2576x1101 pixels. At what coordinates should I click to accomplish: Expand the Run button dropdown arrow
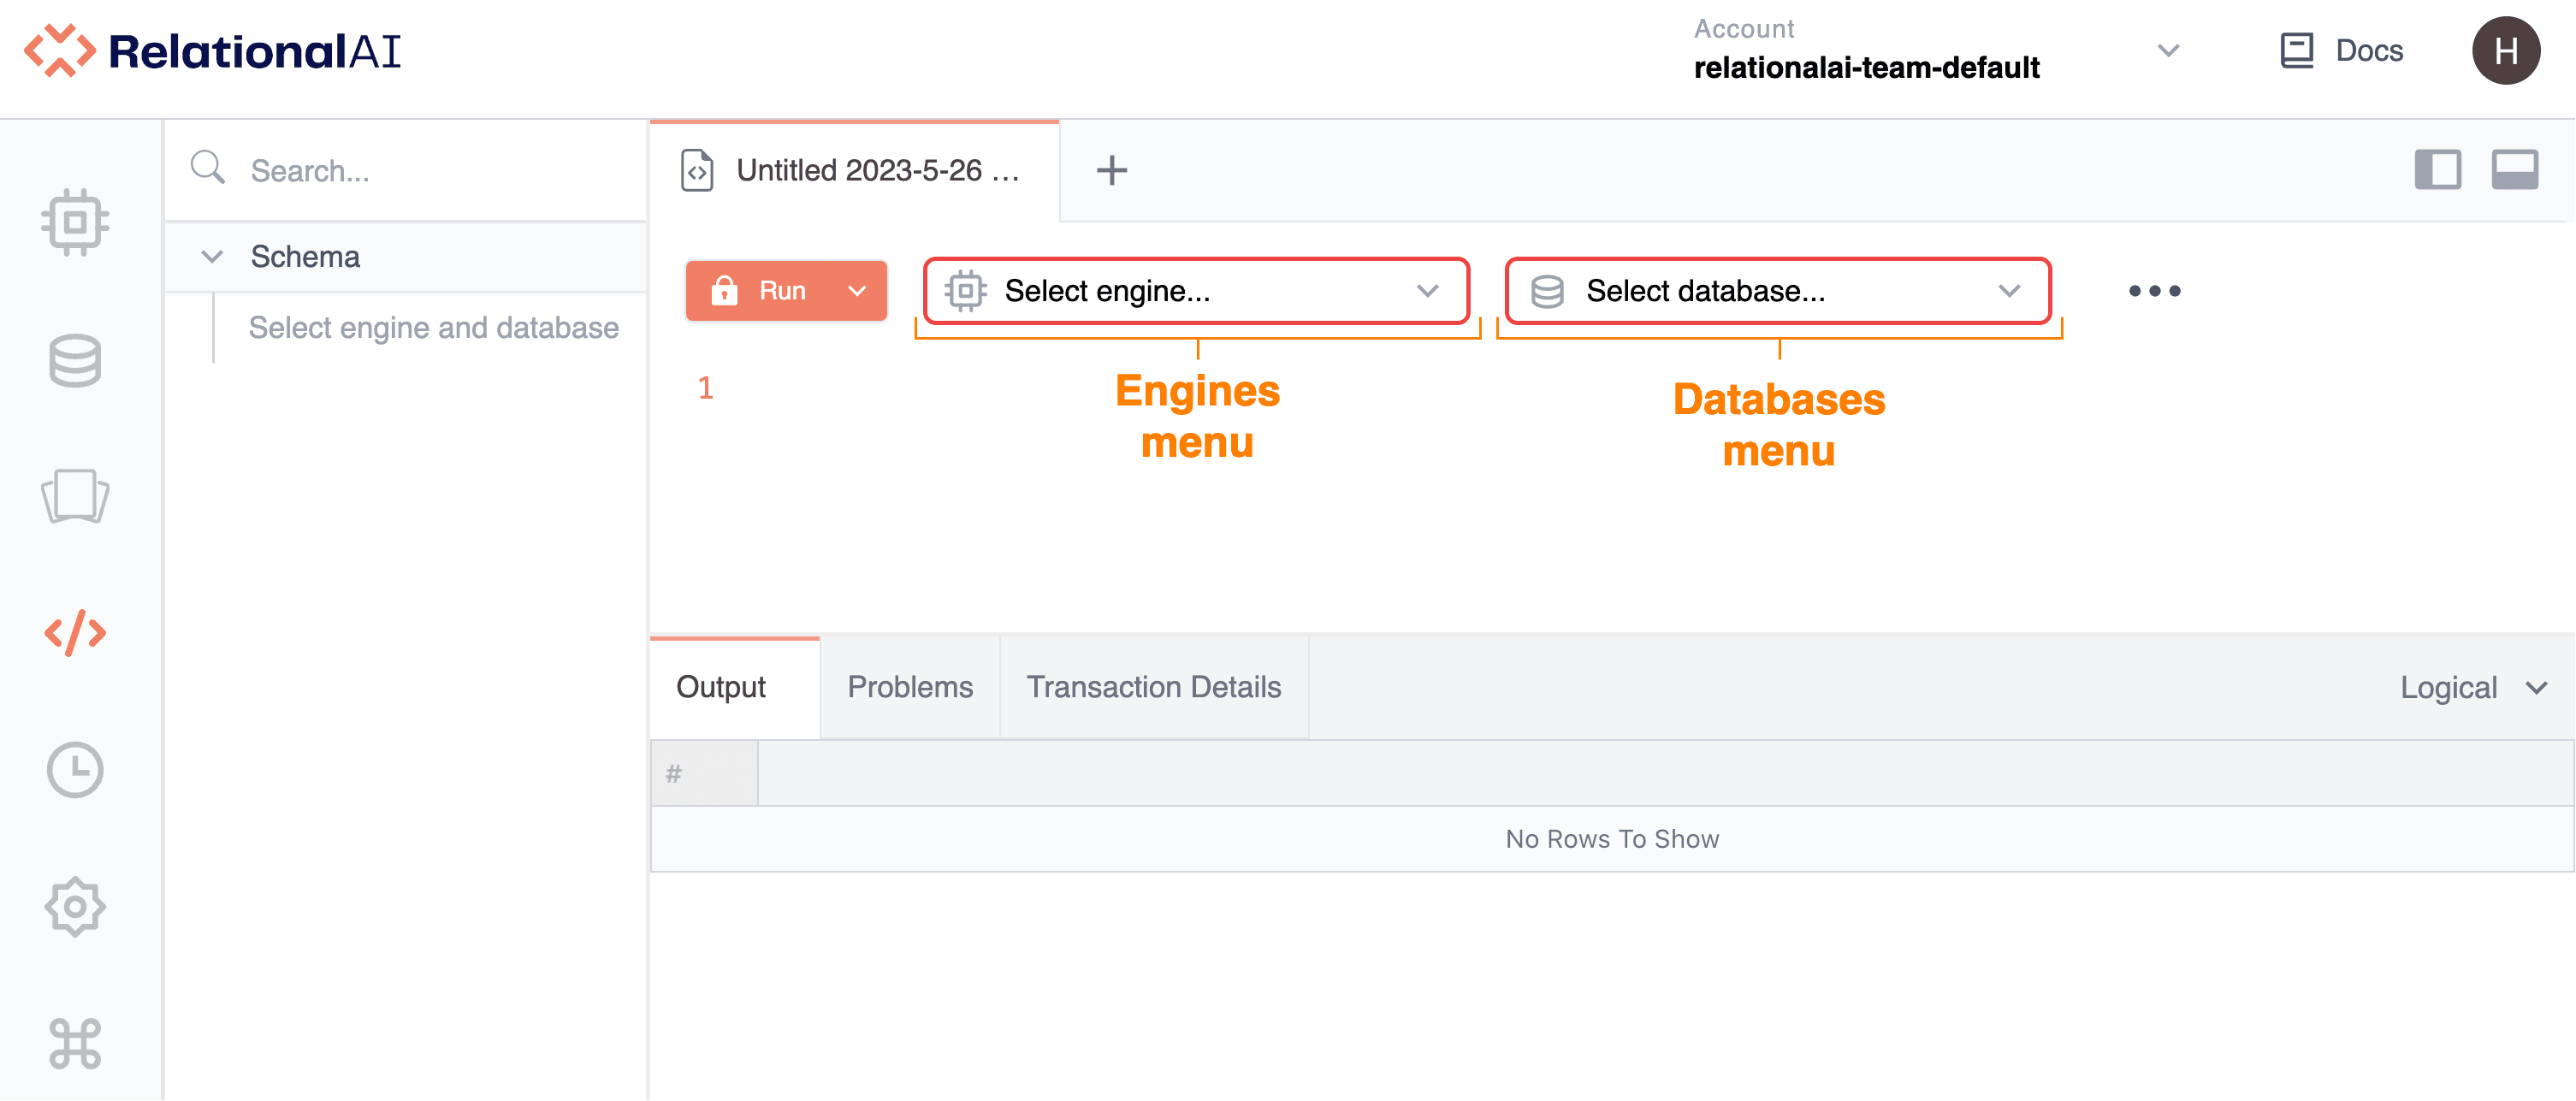[857, 291]
